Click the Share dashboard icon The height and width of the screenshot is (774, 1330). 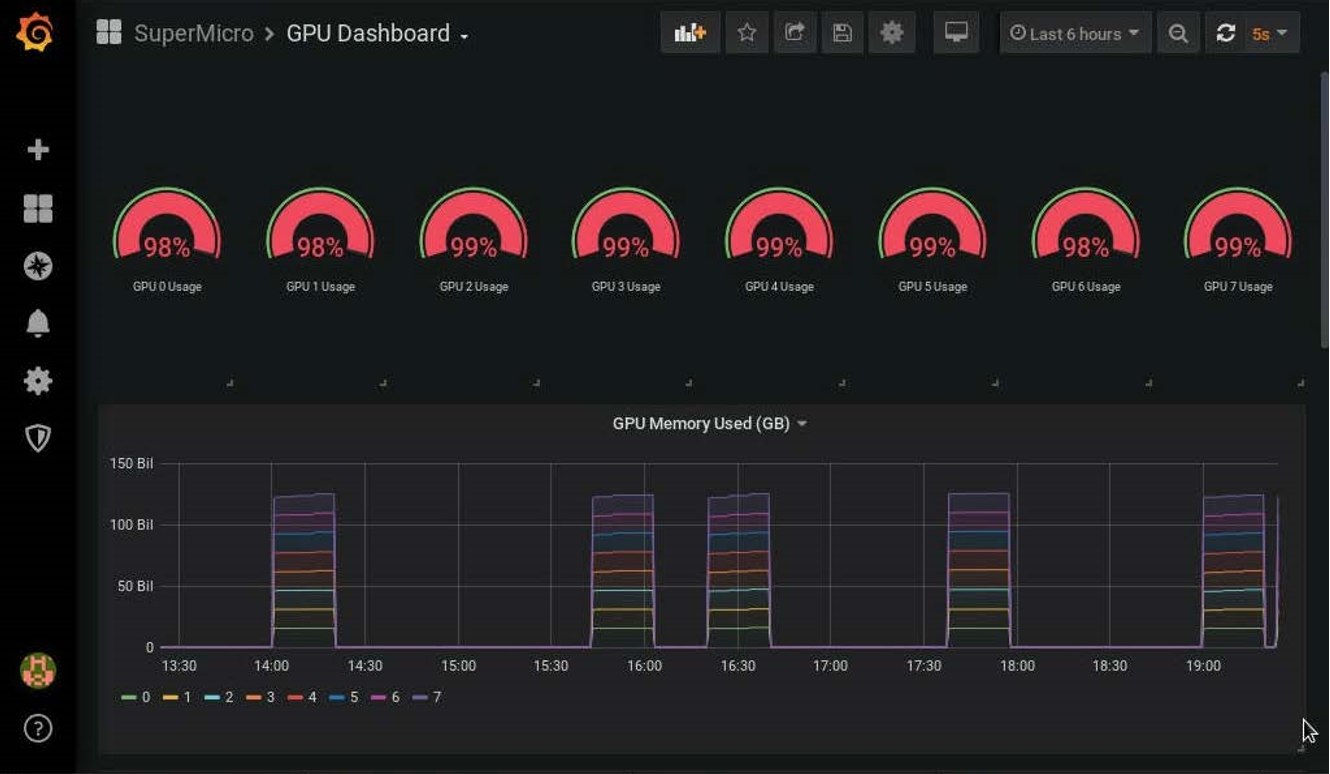click(794, 33)
